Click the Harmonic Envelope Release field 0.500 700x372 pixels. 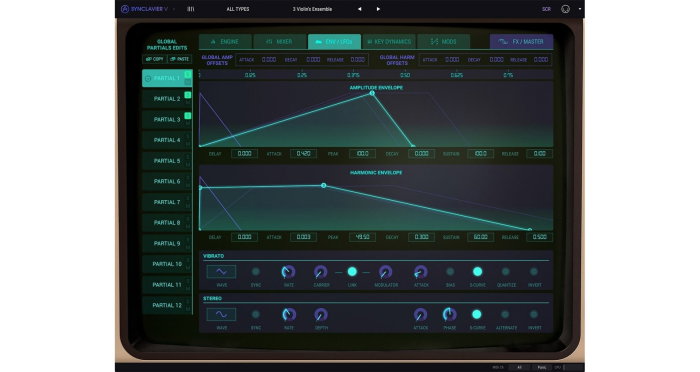[539, 237]
